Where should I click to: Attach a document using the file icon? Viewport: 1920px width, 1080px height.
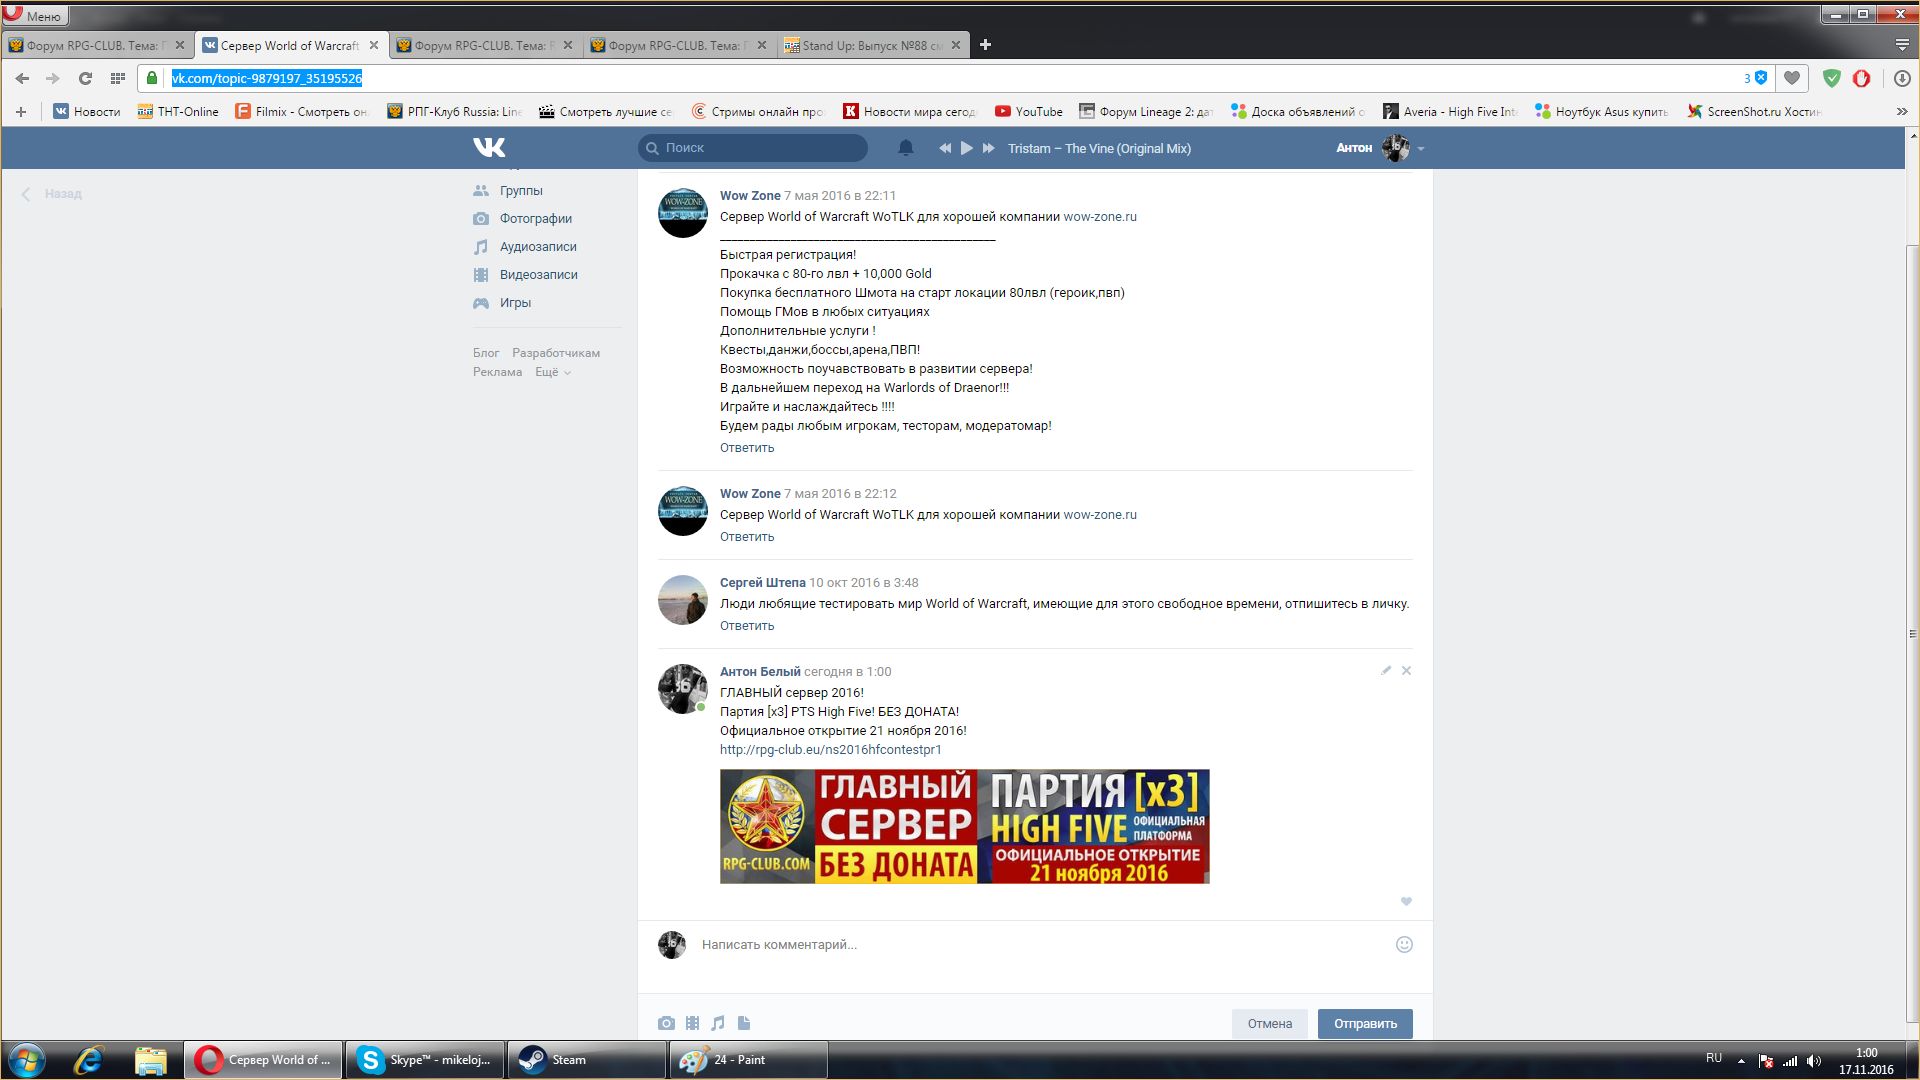click(744, 1023)
